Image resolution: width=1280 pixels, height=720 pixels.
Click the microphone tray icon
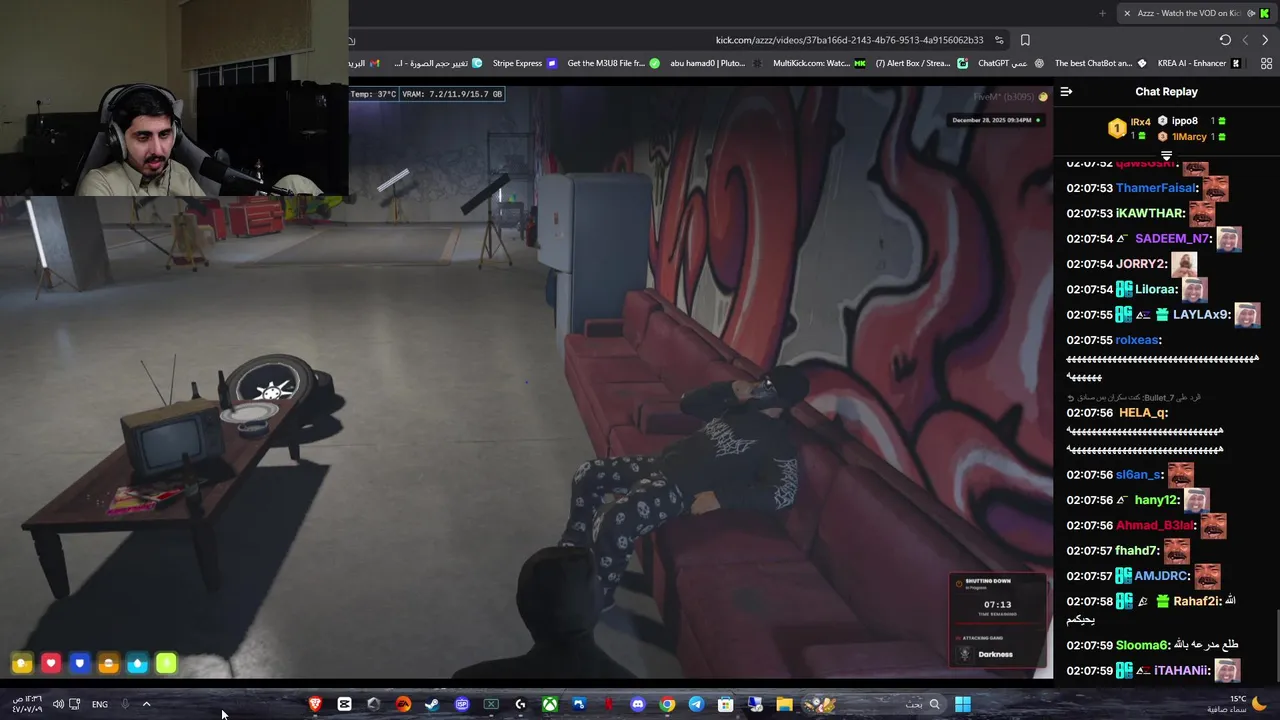pyautogui.click(x=125, y=704)
